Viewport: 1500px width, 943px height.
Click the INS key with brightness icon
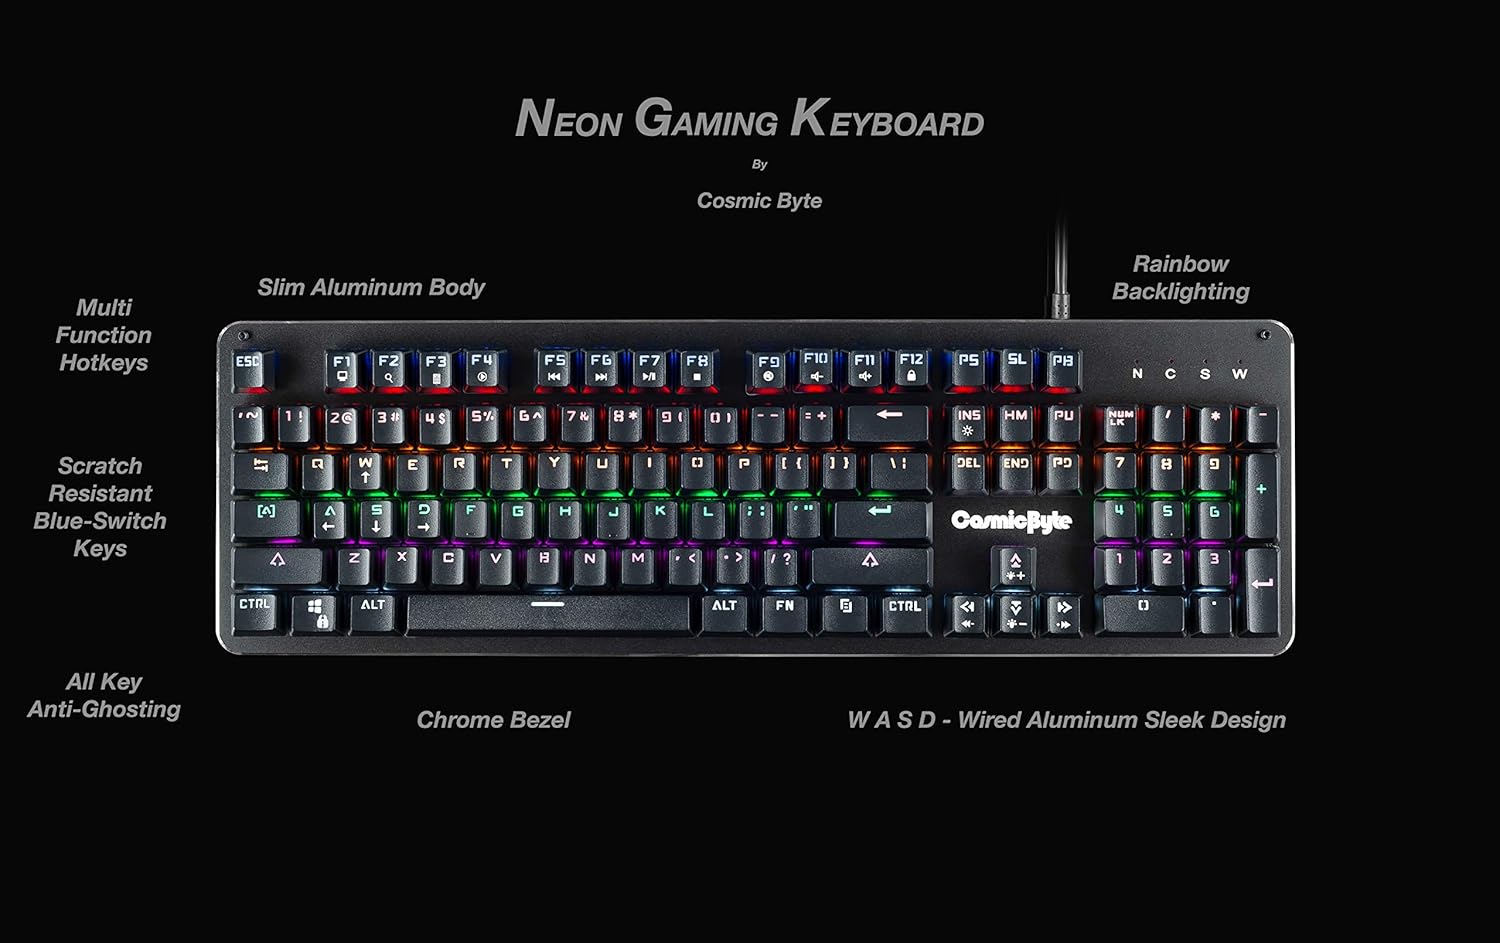[968, 423]
